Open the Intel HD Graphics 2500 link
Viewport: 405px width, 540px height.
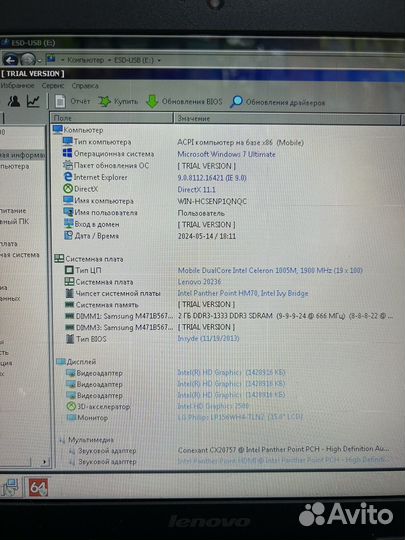[x=212, y=406]
